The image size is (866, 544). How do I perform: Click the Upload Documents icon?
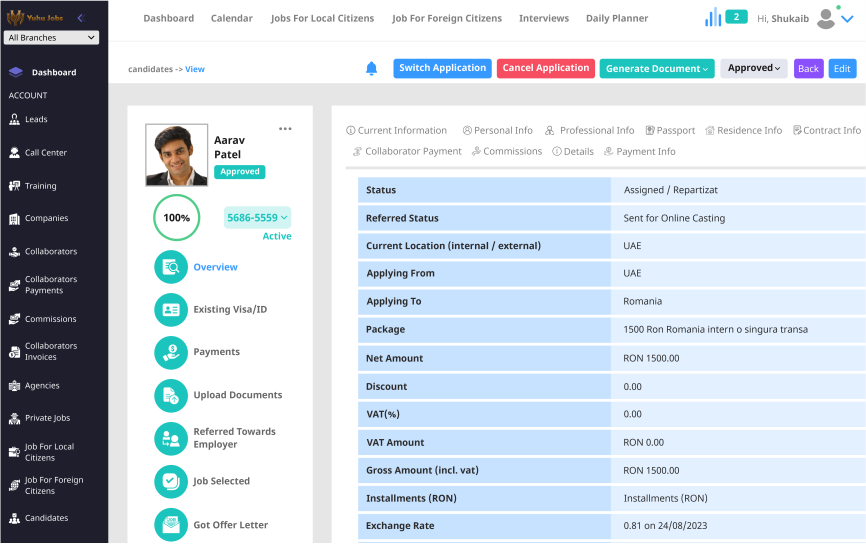click(x=171, y=395)
